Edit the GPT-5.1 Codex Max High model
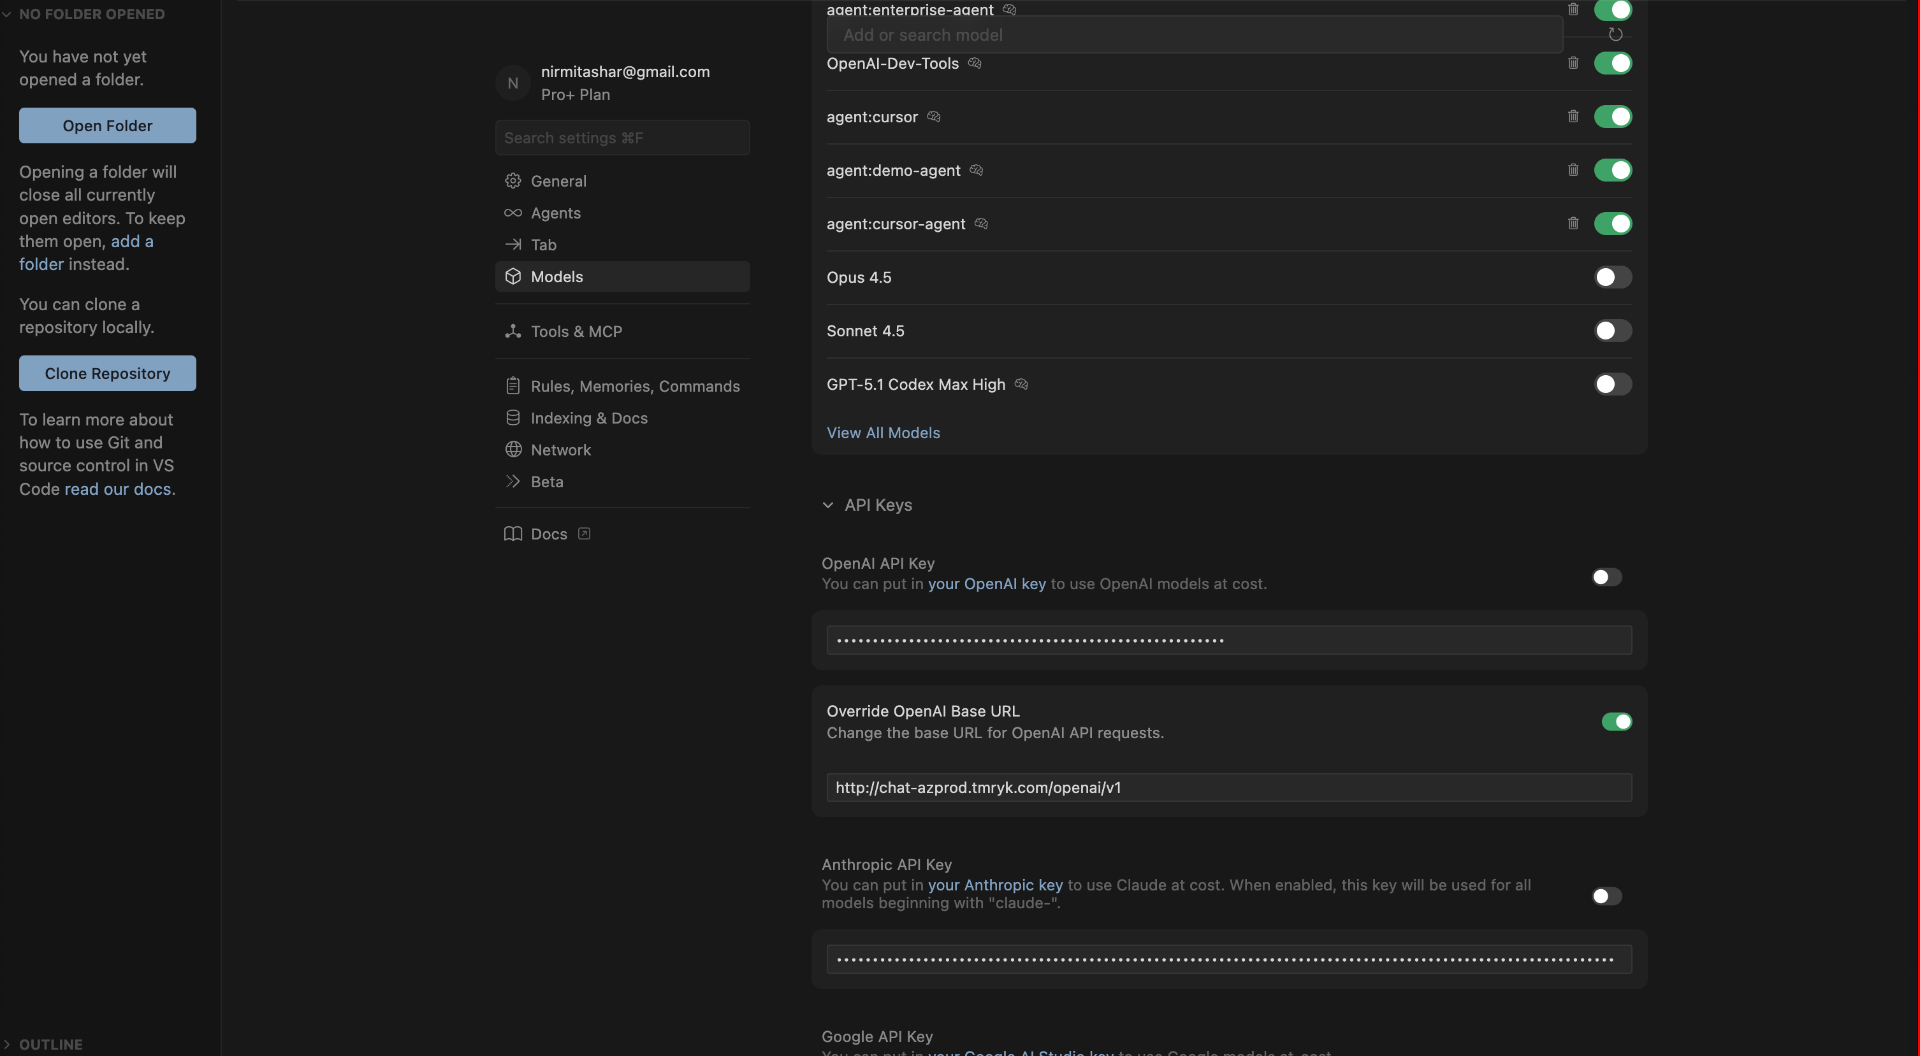Image resolution: width=1920 pixels, height=1056 pixels. 1021,384
